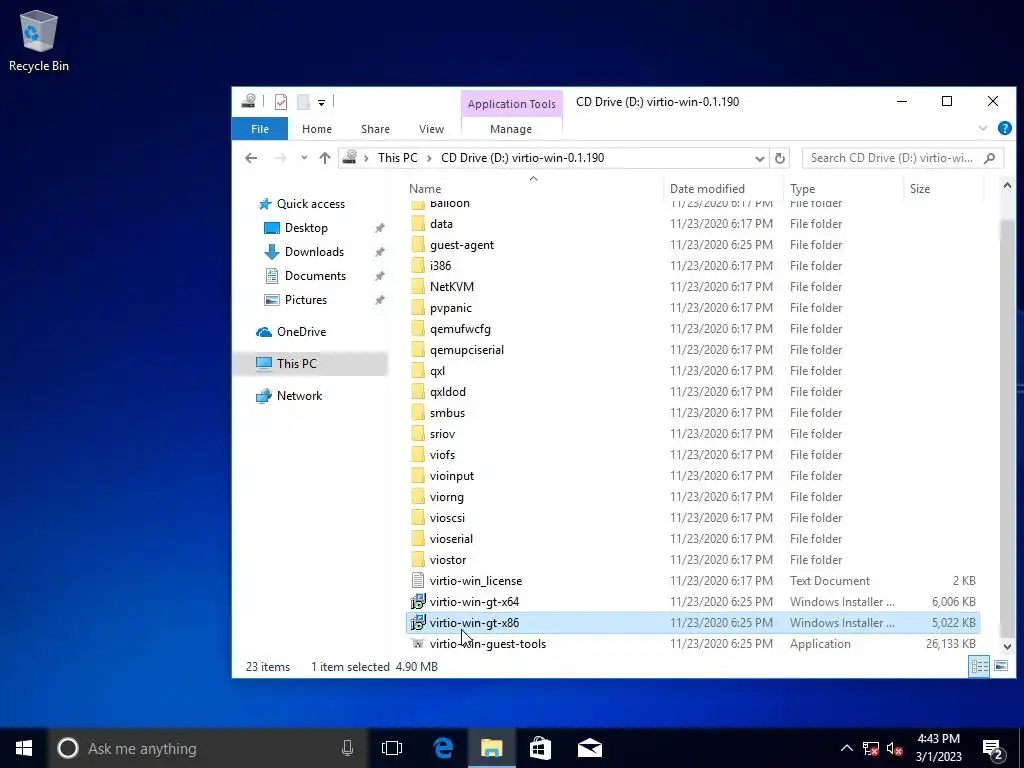Image resolution: width=1024 pixels, height=768 pixels.
Task: Select Documents in the navigation pane
Action: click(315, 276)
